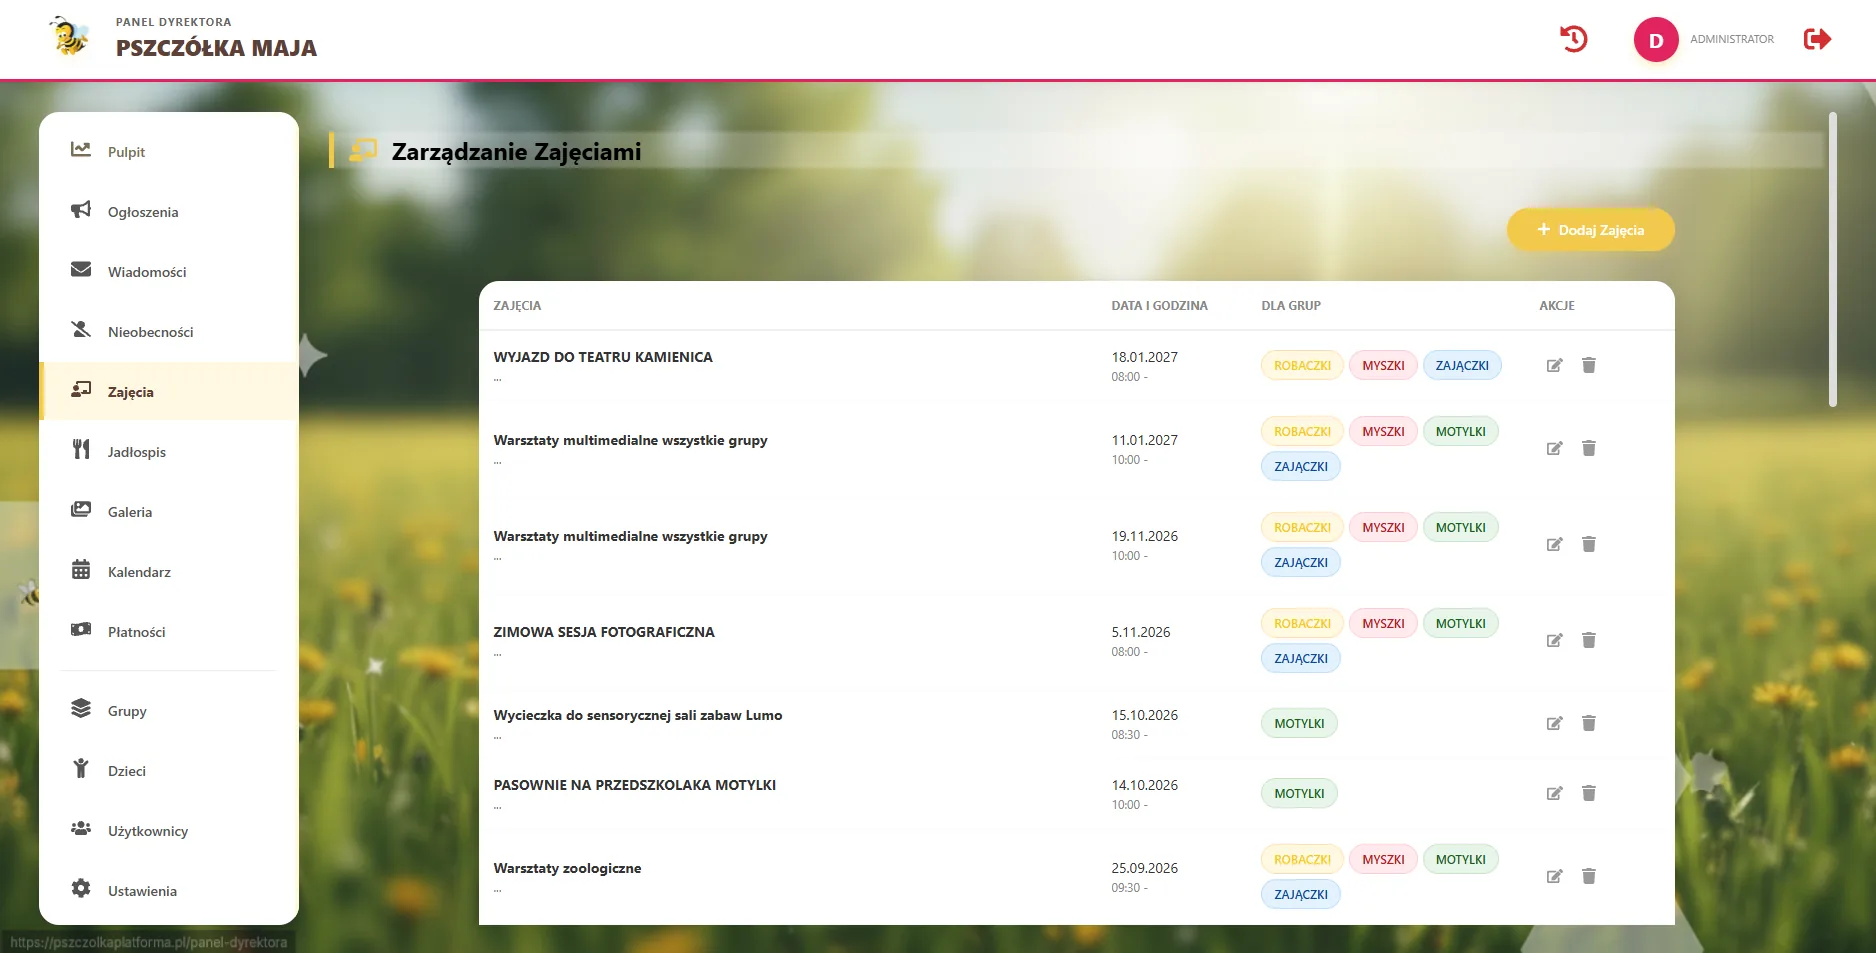Image resolution: width=1876 pixels, height=953 pixels.
Task: Go to Galeria in the sidebar
Action: pyautogui.click(x=169, y=512)
